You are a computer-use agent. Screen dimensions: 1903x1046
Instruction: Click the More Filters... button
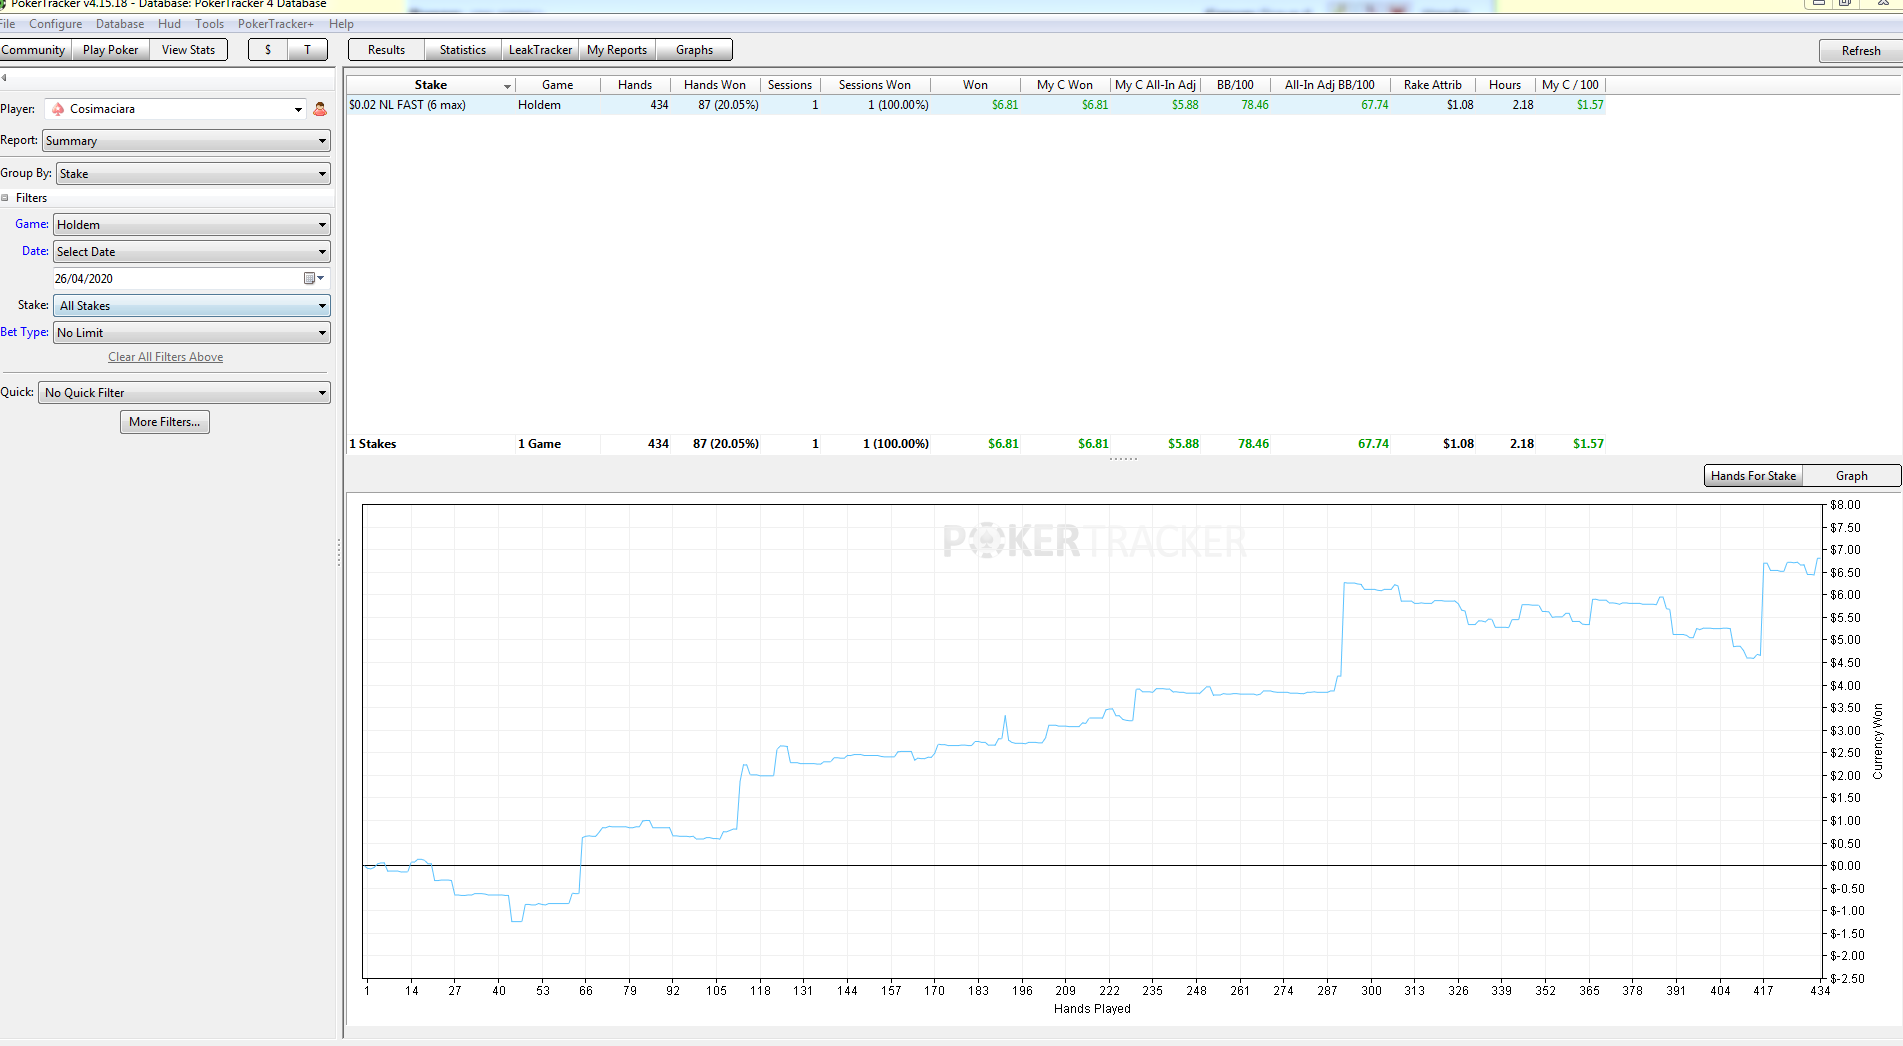[165, 422]
